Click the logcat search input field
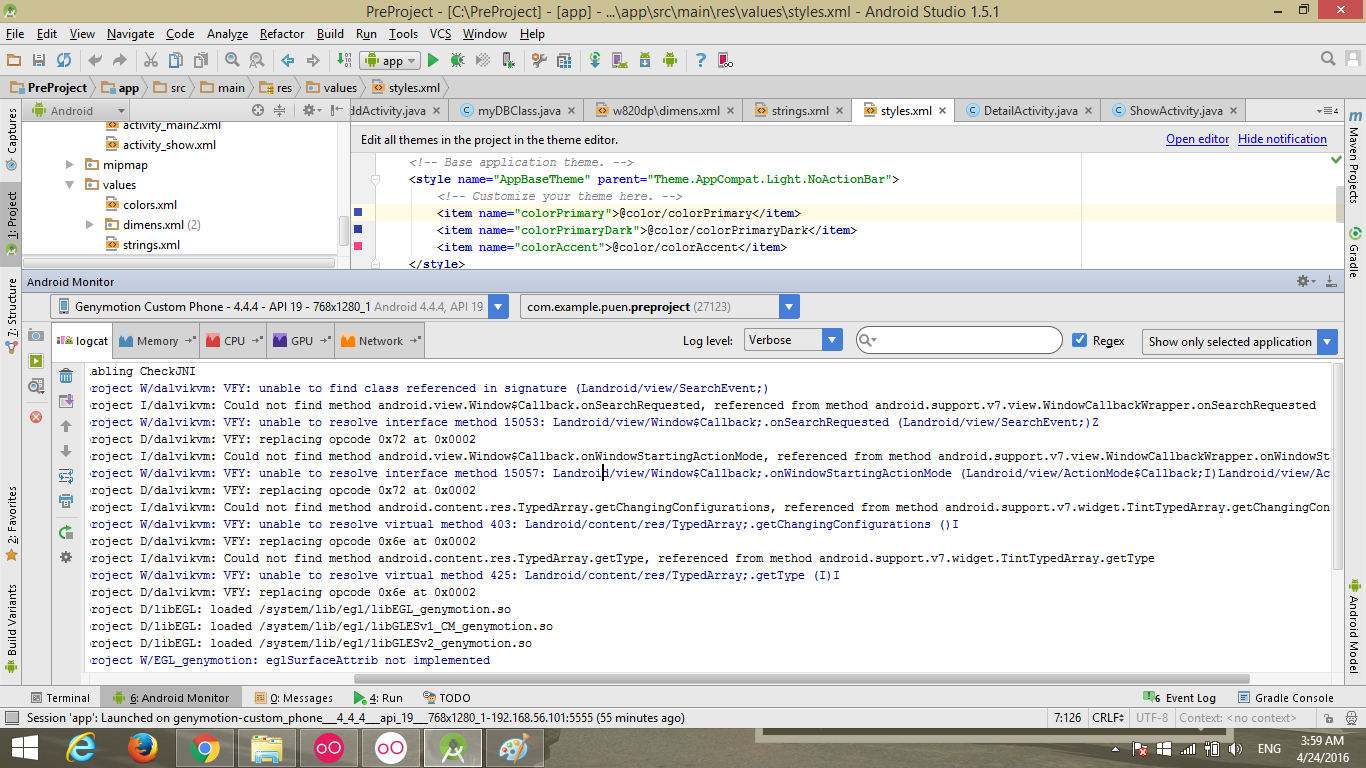Viewport: 1366px width, 768px height. pos(959,340)
